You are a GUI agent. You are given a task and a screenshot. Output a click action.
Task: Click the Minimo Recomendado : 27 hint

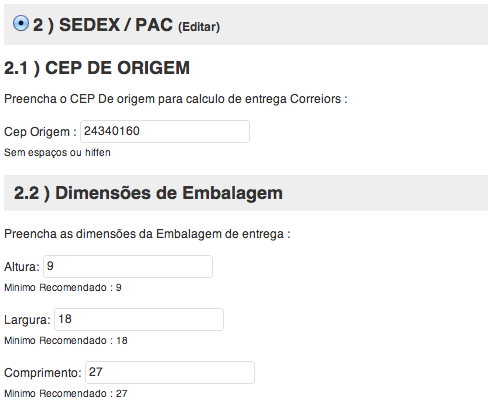point(66,393)
